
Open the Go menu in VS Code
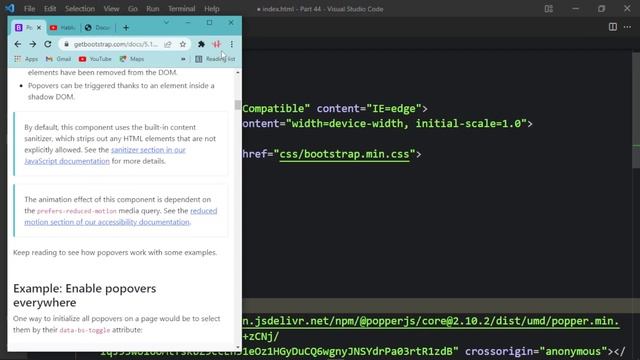pos(133,9)
